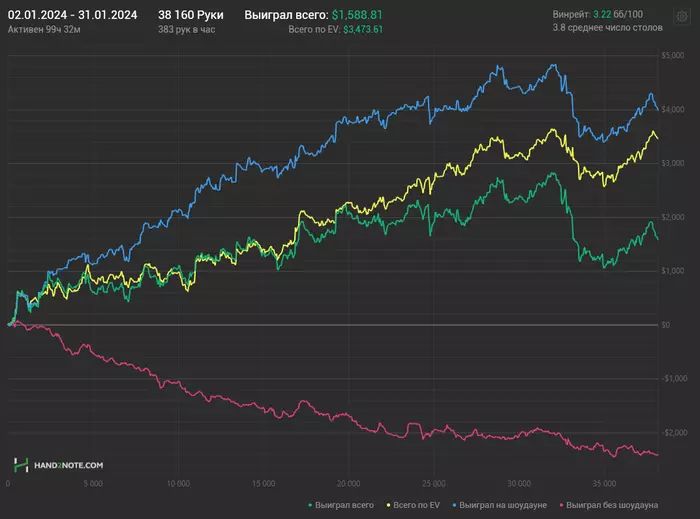Viewport: 700px width, 519px height.
Task: Click the Hand2Note logo icon
Action: tap(21, 465)
